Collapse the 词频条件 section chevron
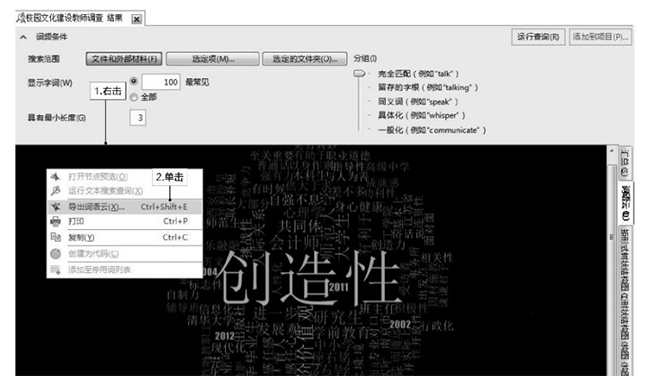This screenshot has height=376, width=650. (24, 37)
